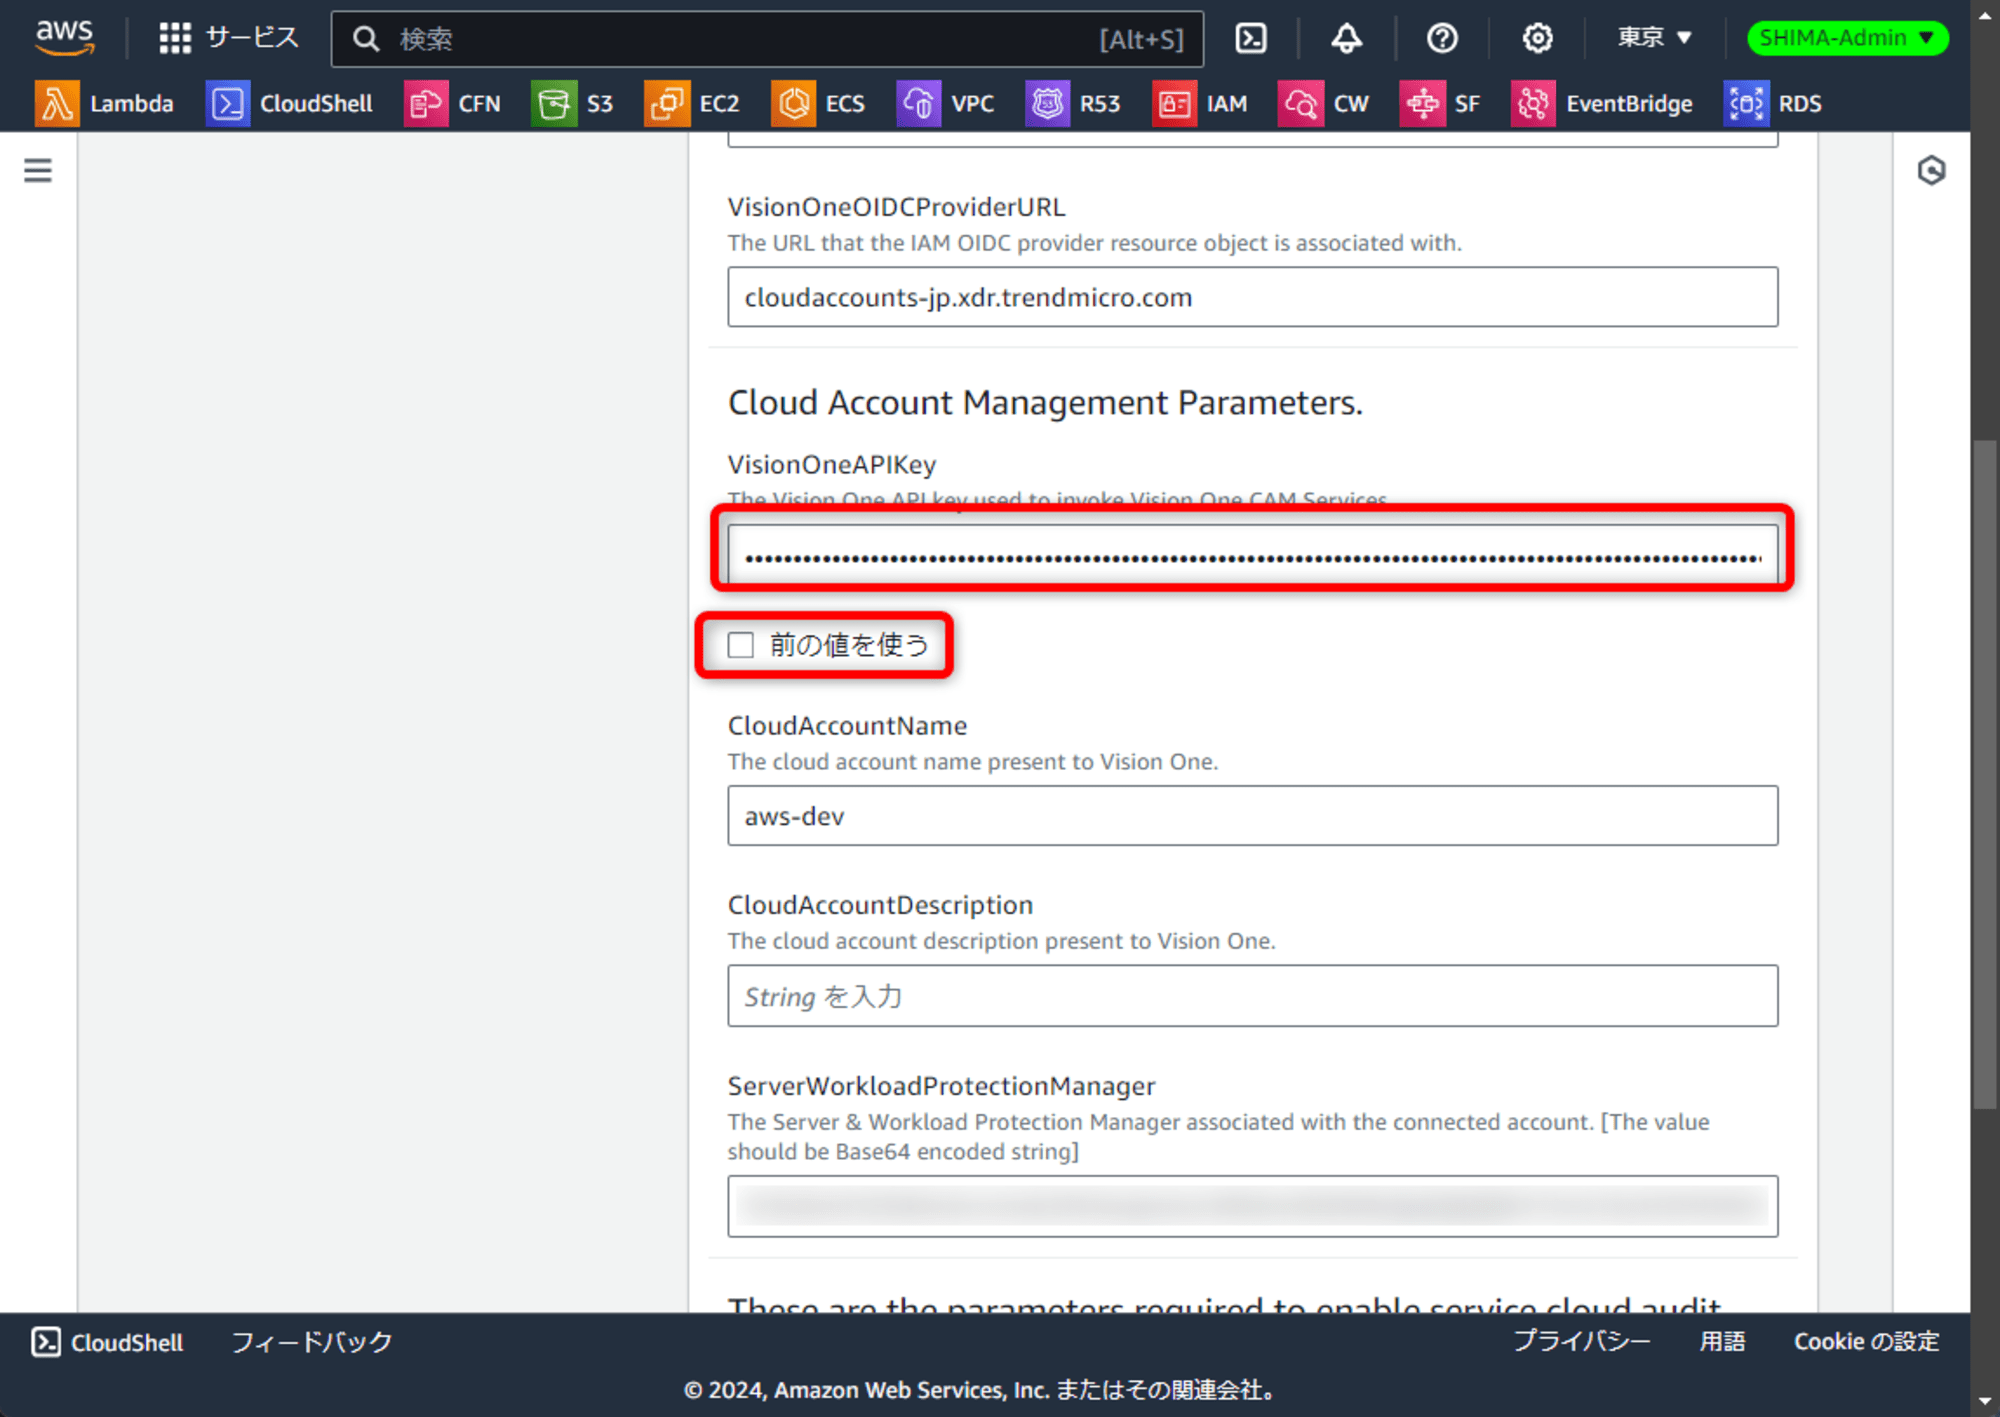This screenshot has height=1417, width=2000.
Task: Click the VisionOneAPIKey label text
Action: point(832,464)
